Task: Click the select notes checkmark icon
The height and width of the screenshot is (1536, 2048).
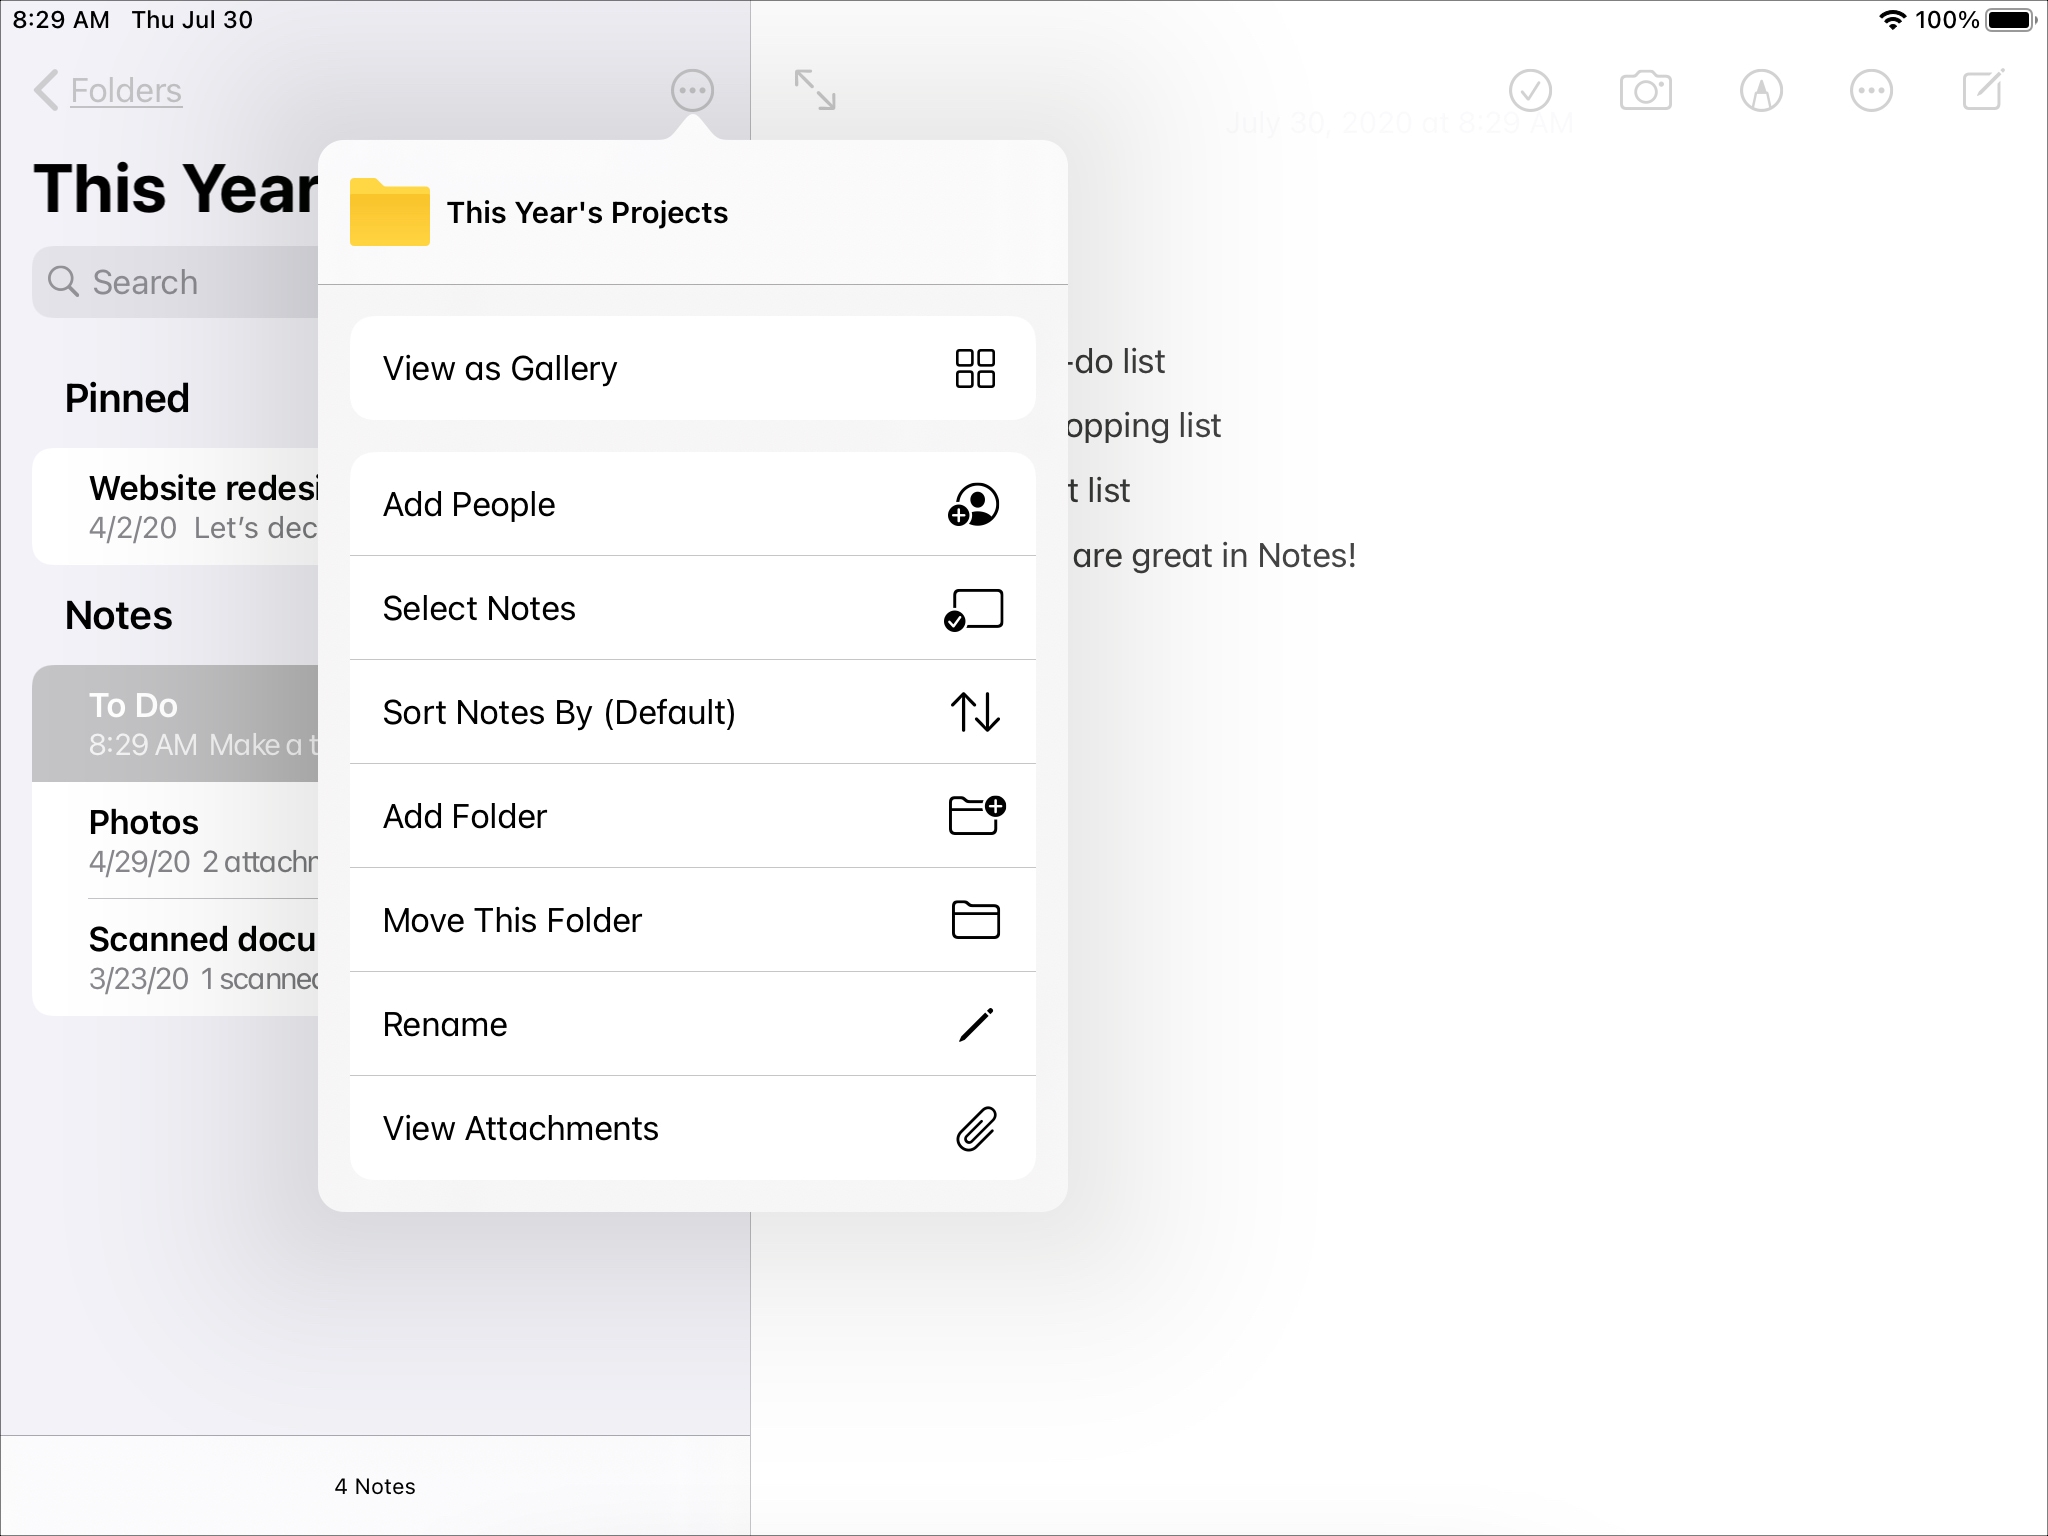Action: pos(973,609)
